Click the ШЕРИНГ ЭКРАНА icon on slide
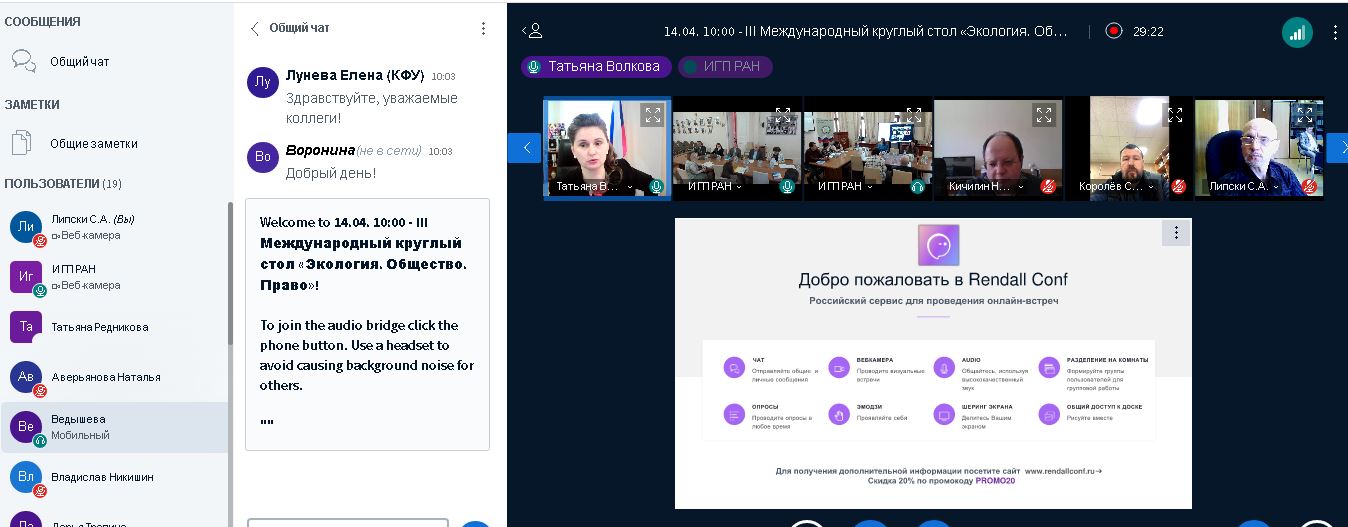 tap(943, 414)
